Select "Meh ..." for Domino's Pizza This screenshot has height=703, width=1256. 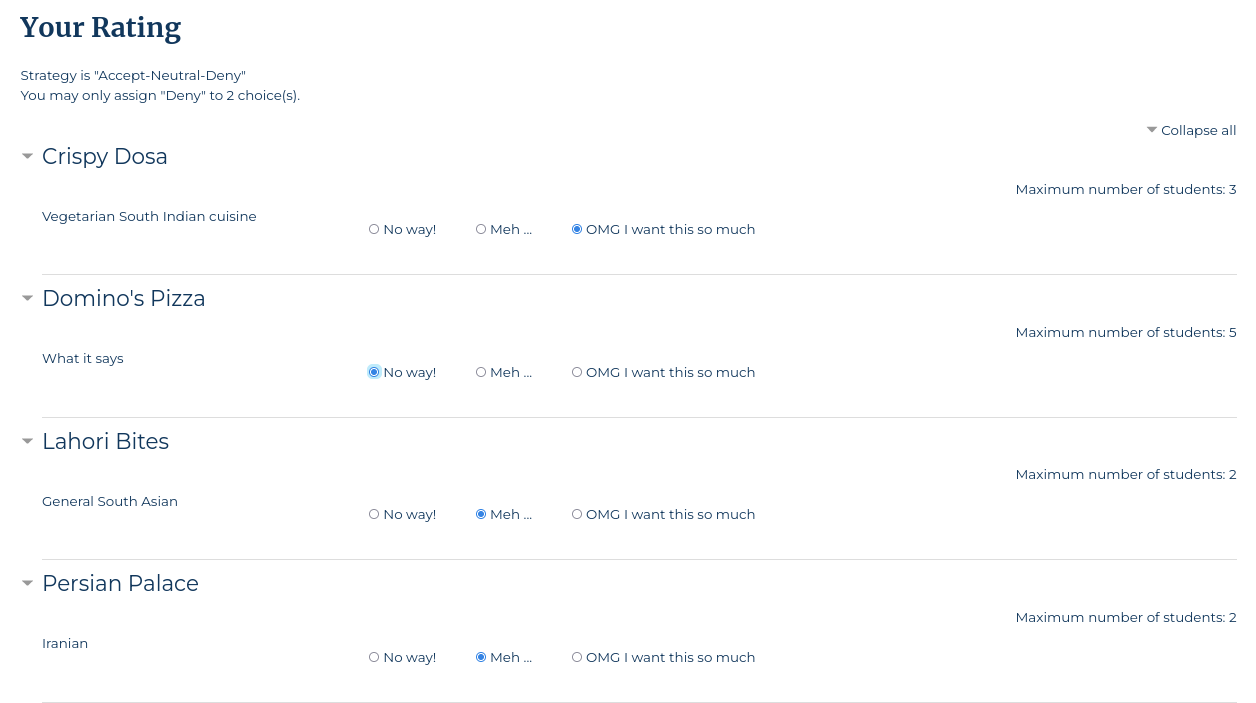click(x=481, y=372)
